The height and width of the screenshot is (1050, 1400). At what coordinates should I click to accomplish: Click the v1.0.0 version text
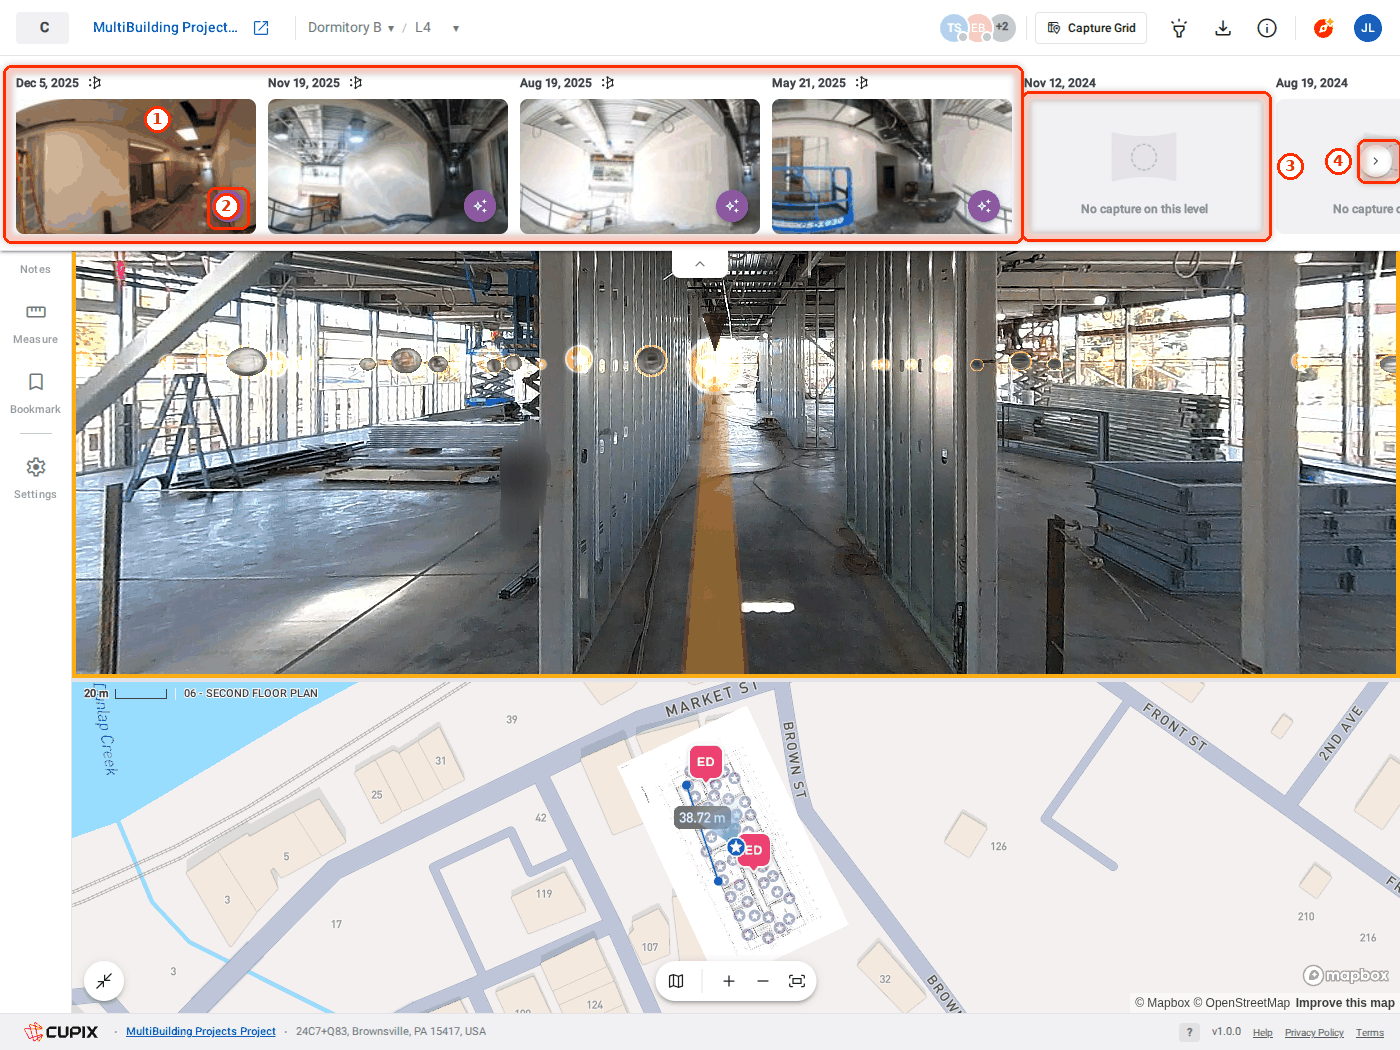(1226, 1032)
